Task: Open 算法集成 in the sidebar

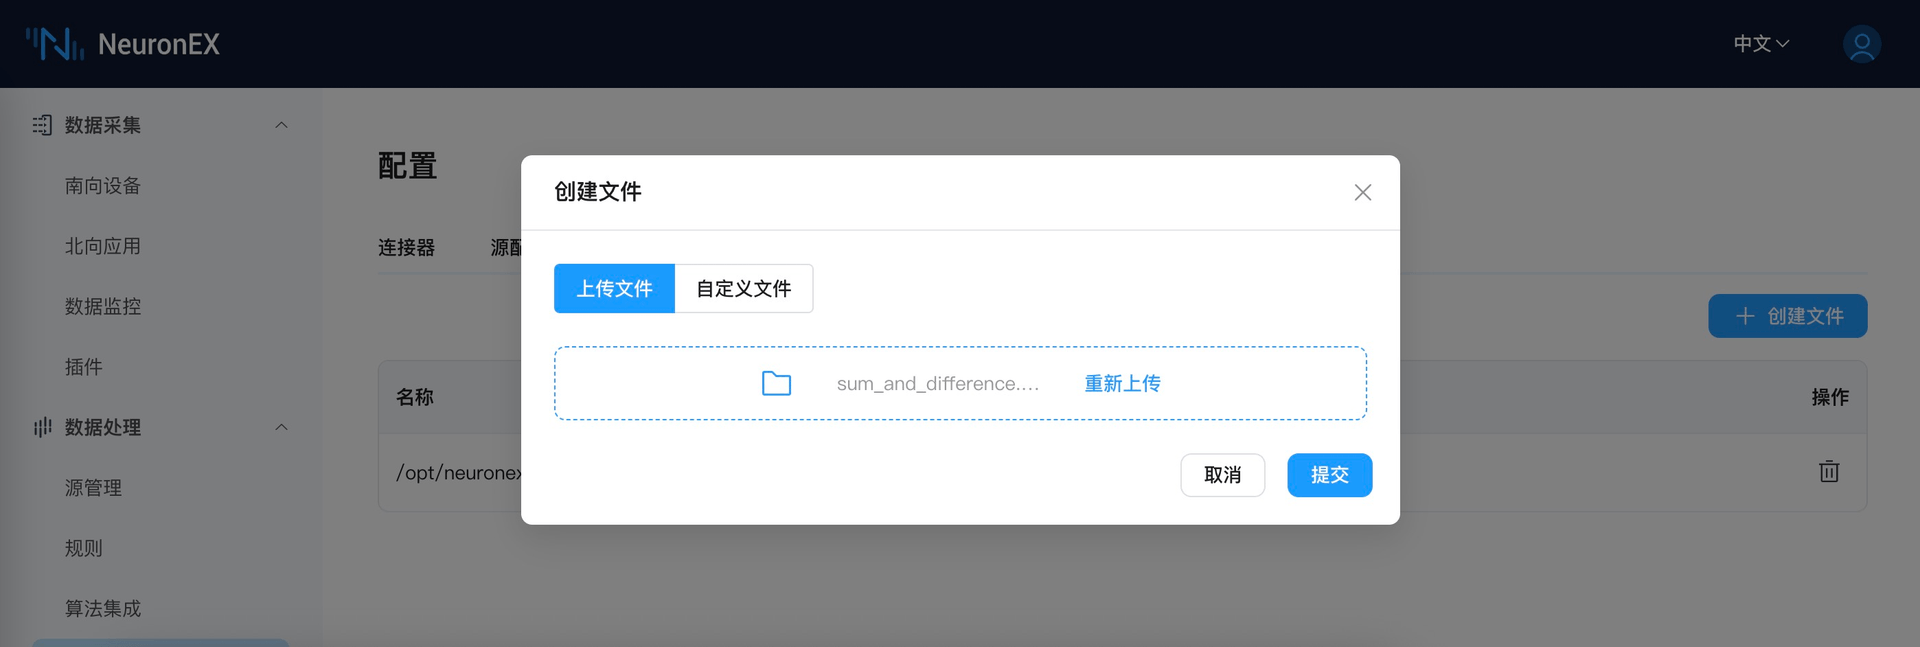Action: (103, 609)
